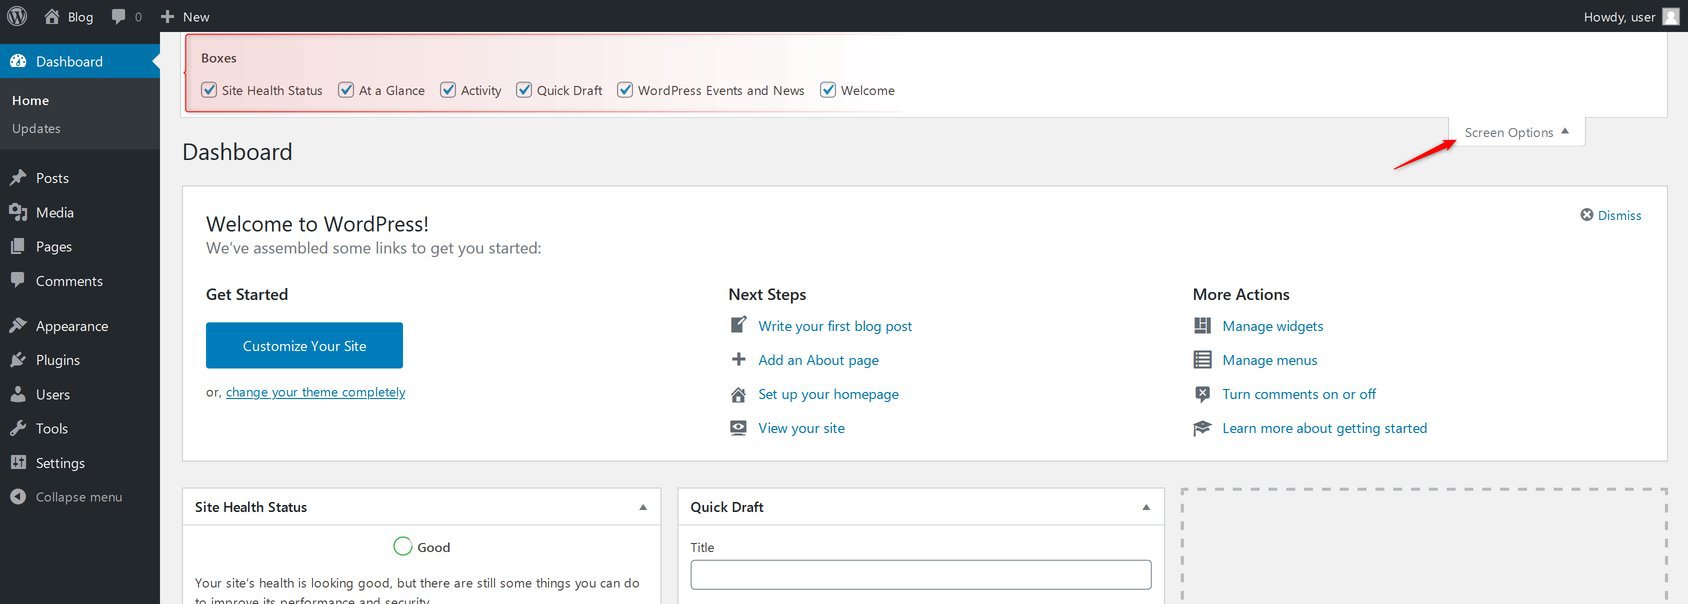Open the comments bubble icon in admin bar
Screen dimensions: 1688x604
click(120, 16)
